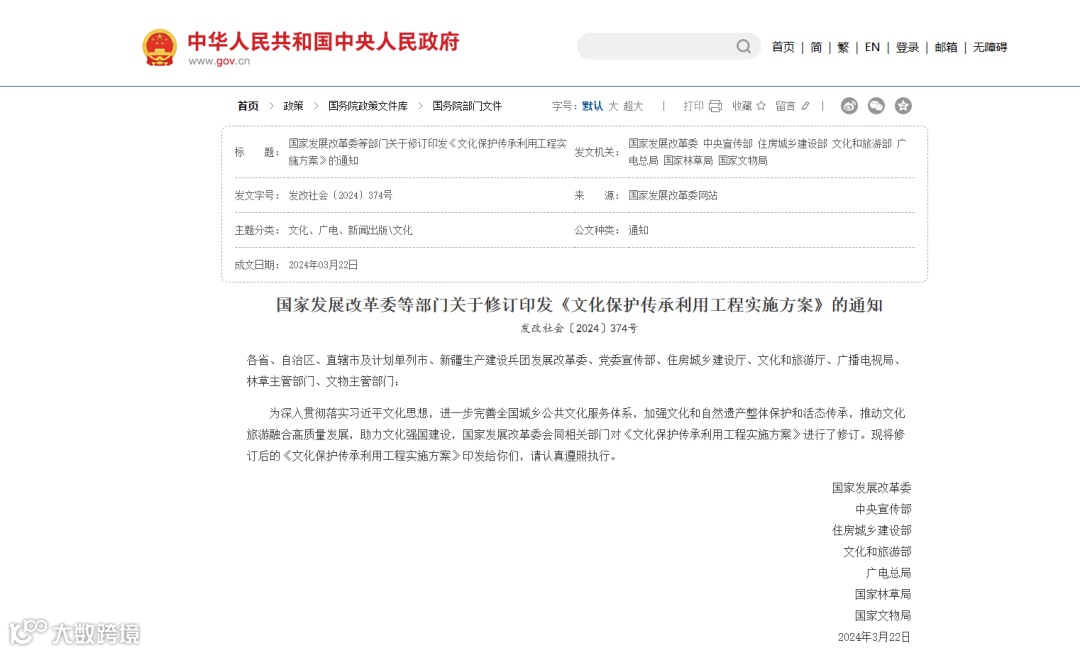Open the 登录 login link

907,47
